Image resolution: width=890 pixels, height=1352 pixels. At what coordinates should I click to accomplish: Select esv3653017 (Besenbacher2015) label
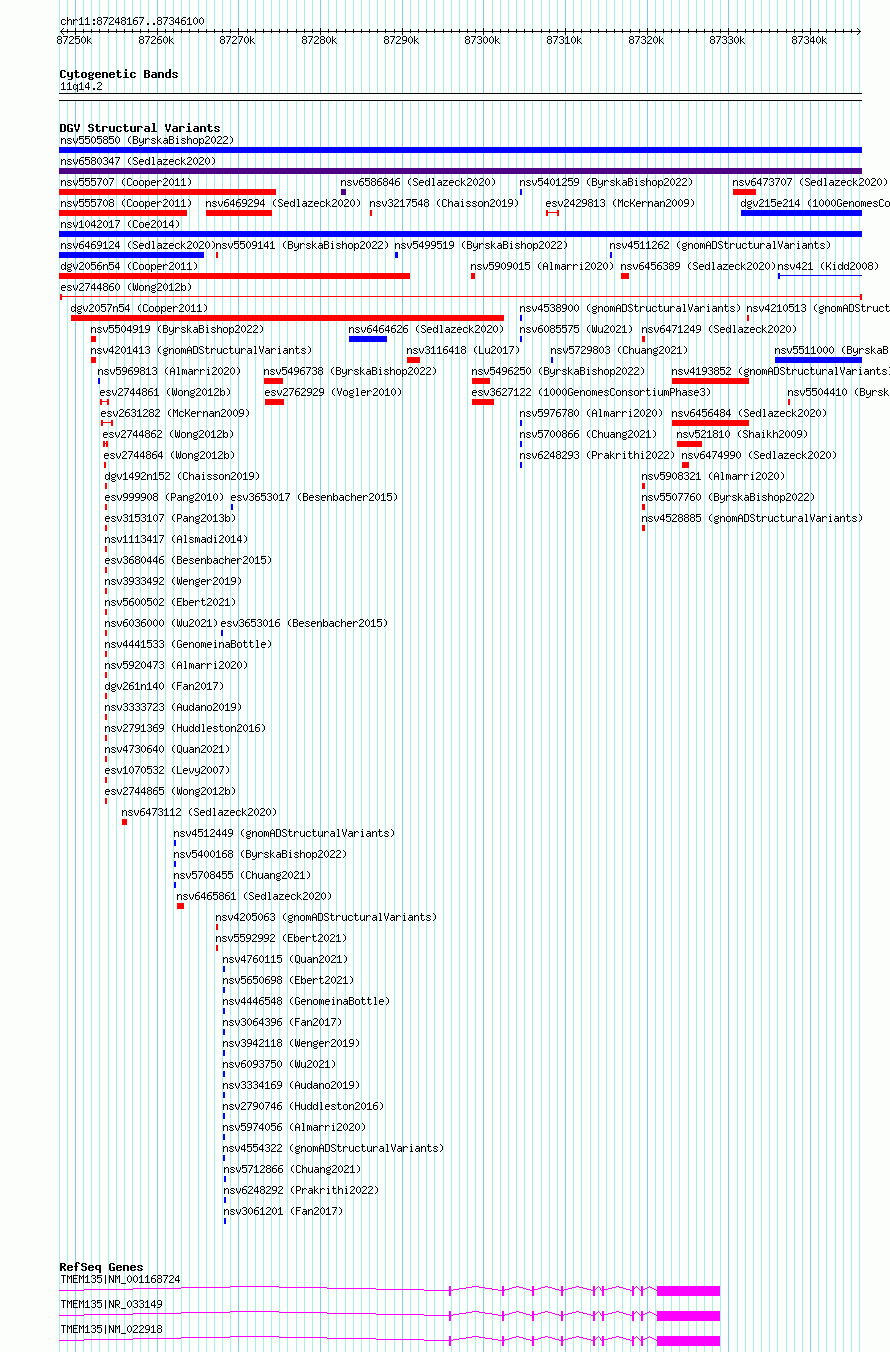(314, 497)
